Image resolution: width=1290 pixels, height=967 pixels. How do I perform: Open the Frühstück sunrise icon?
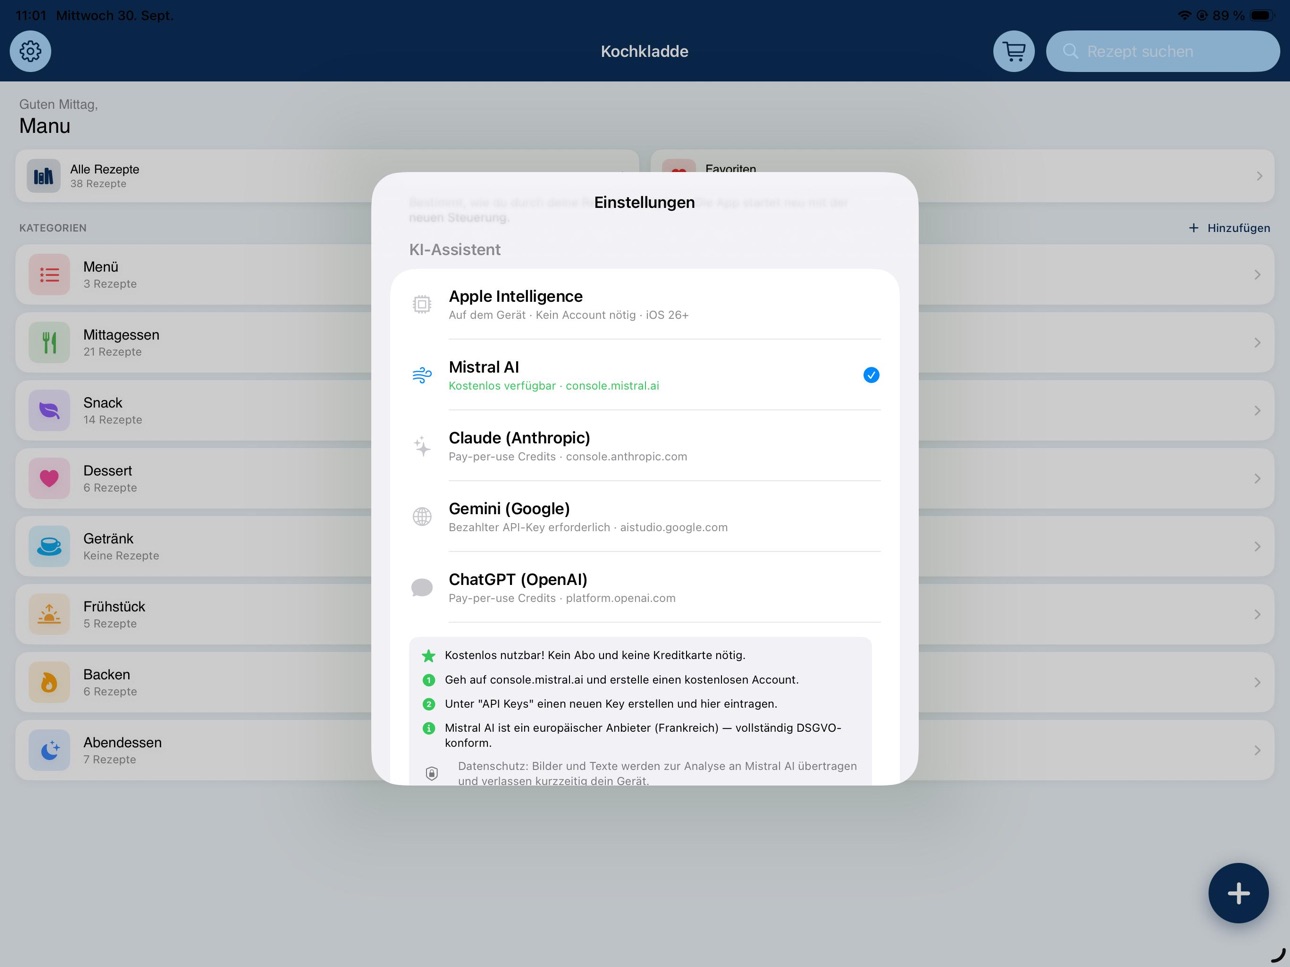[x=49, y=615]
